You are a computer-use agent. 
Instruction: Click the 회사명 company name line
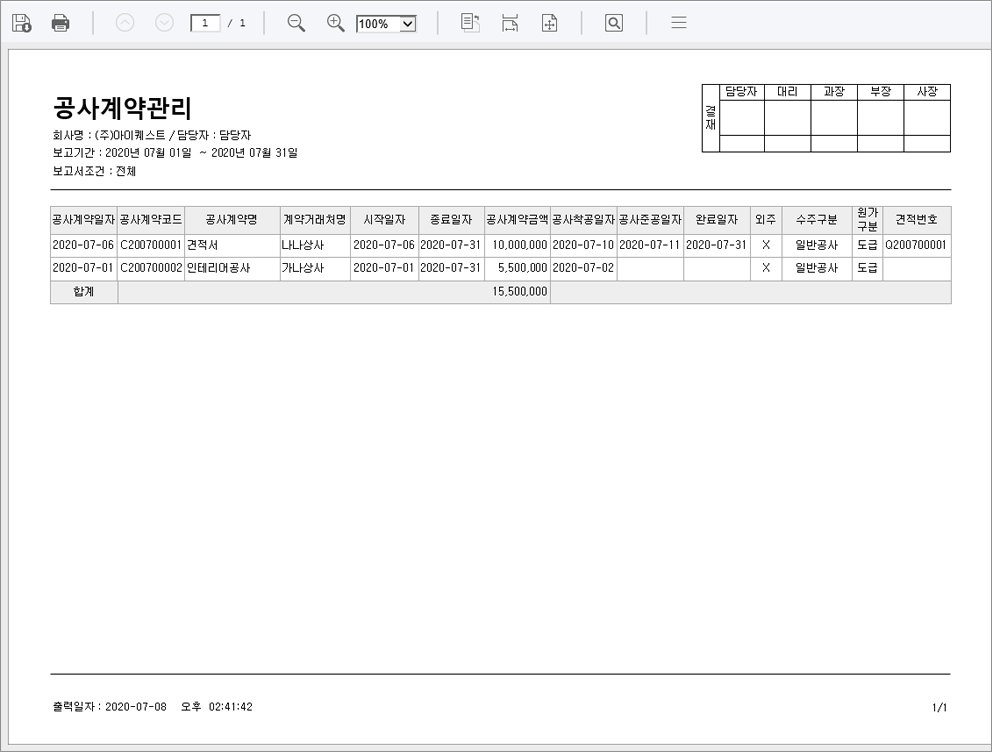152,135
